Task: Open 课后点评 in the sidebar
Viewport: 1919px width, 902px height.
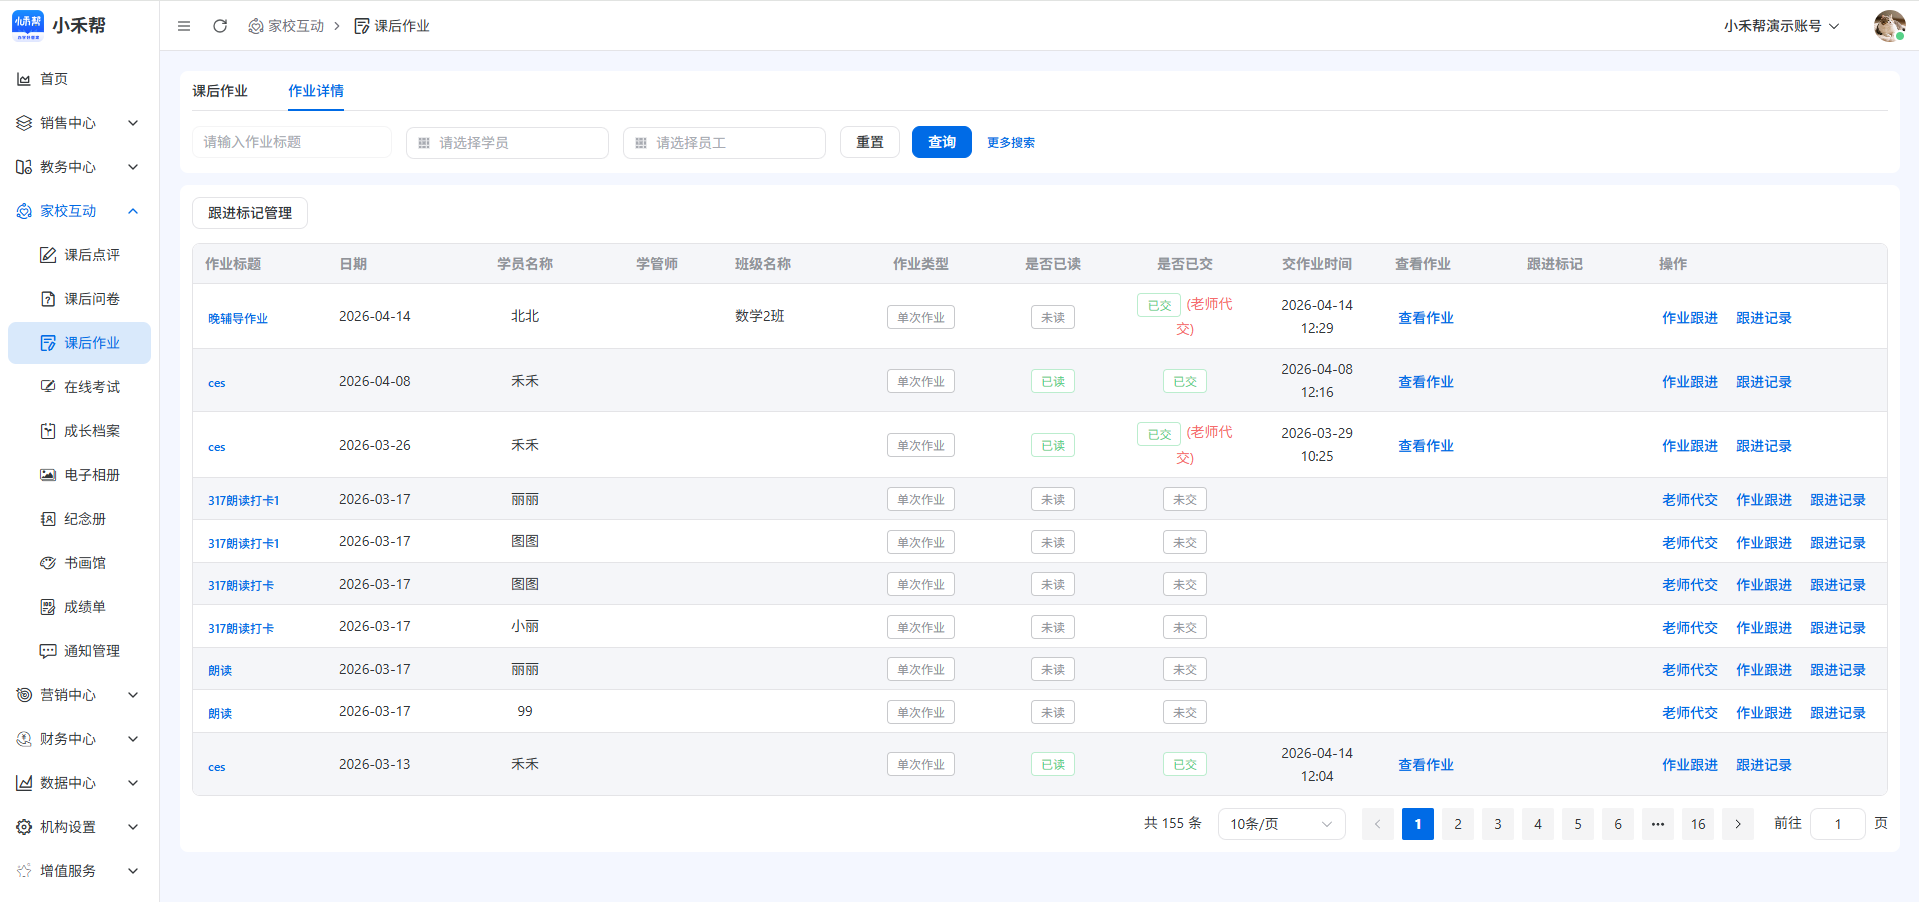Action: [x=91, y=255]
